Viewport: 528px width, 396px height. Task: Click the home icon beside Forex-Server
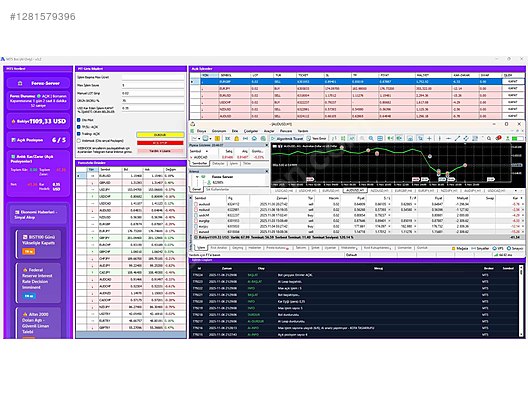pos(20,83)
